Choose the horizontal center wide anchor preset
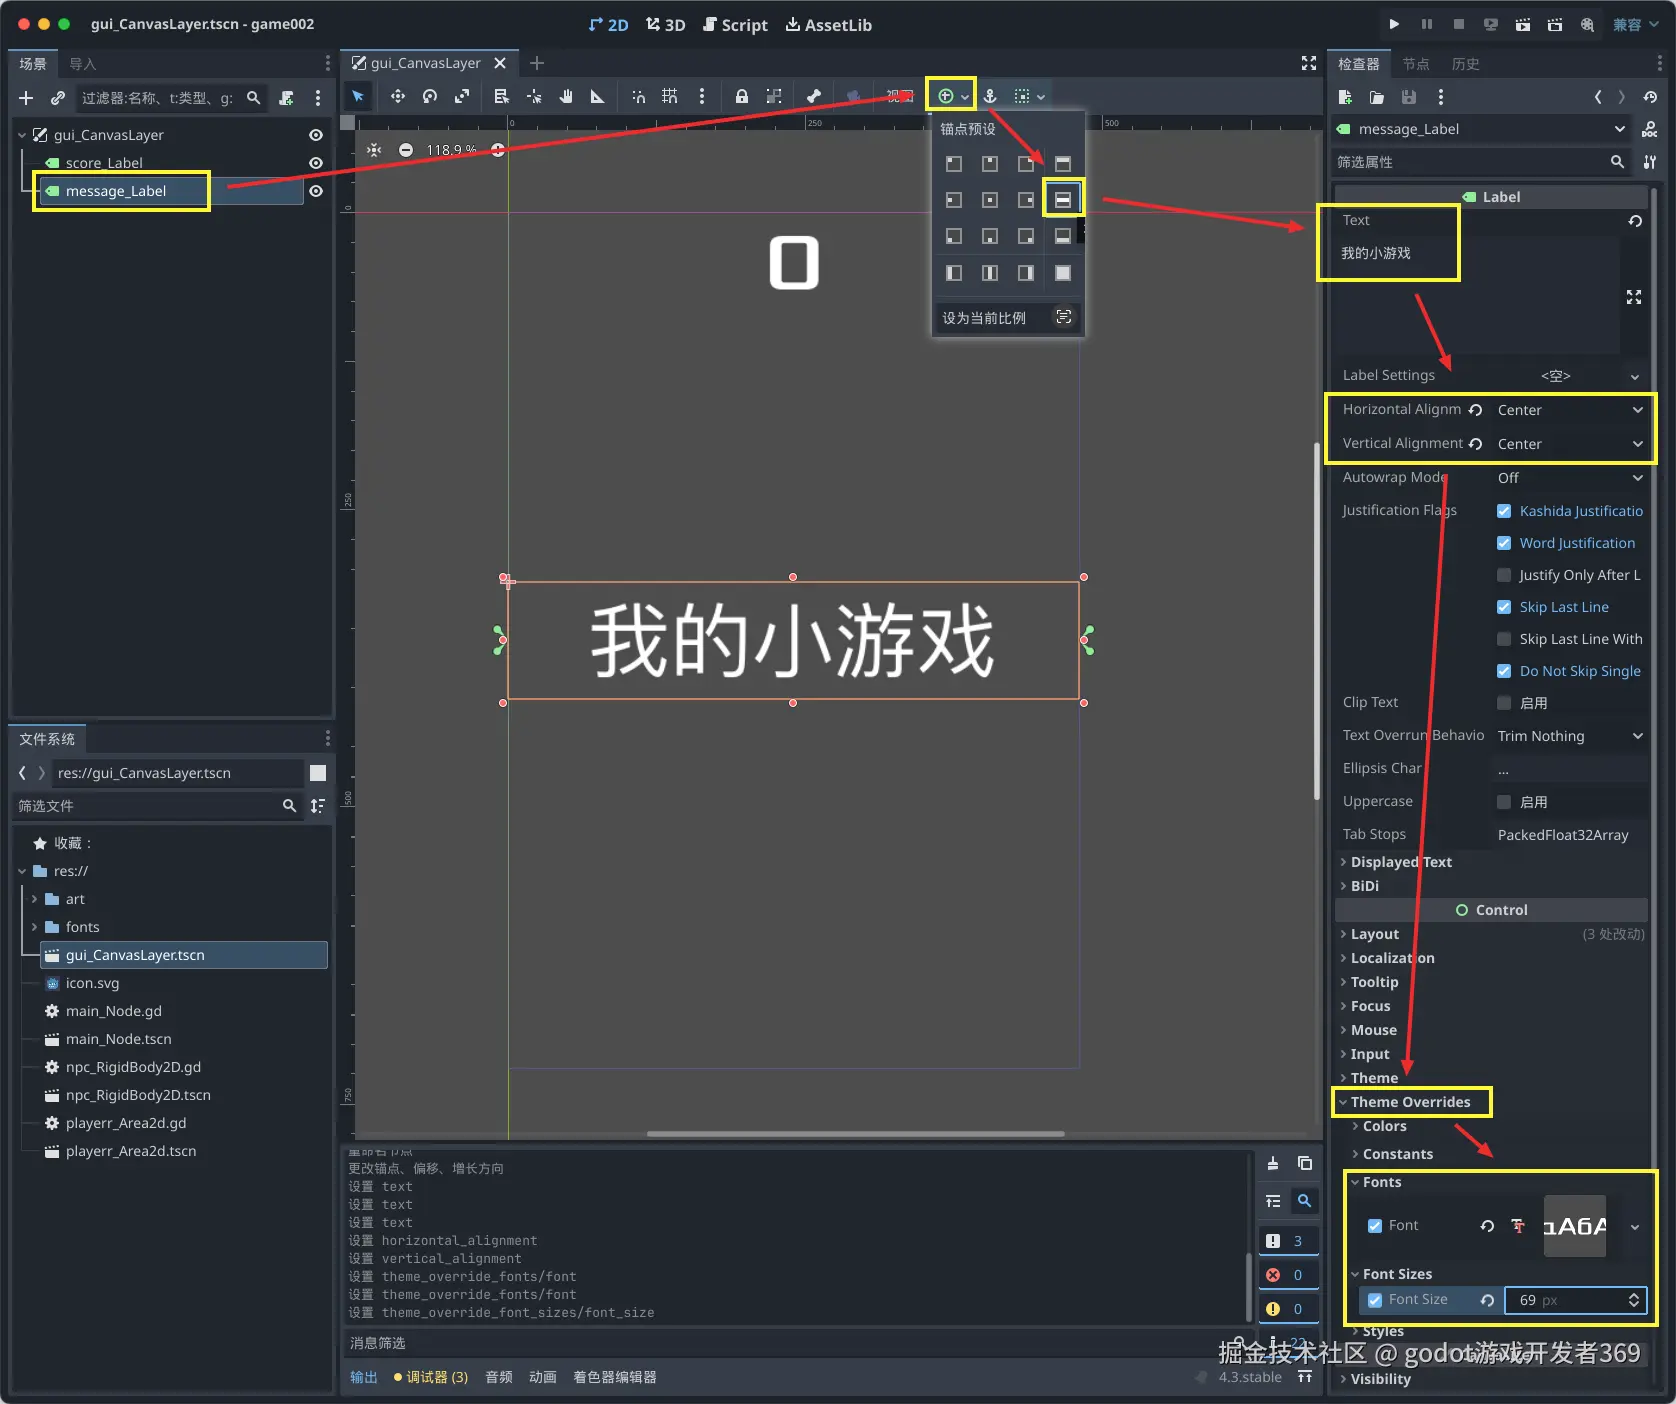Viewport: 1676px width, 1404px height. point(1063,200)
